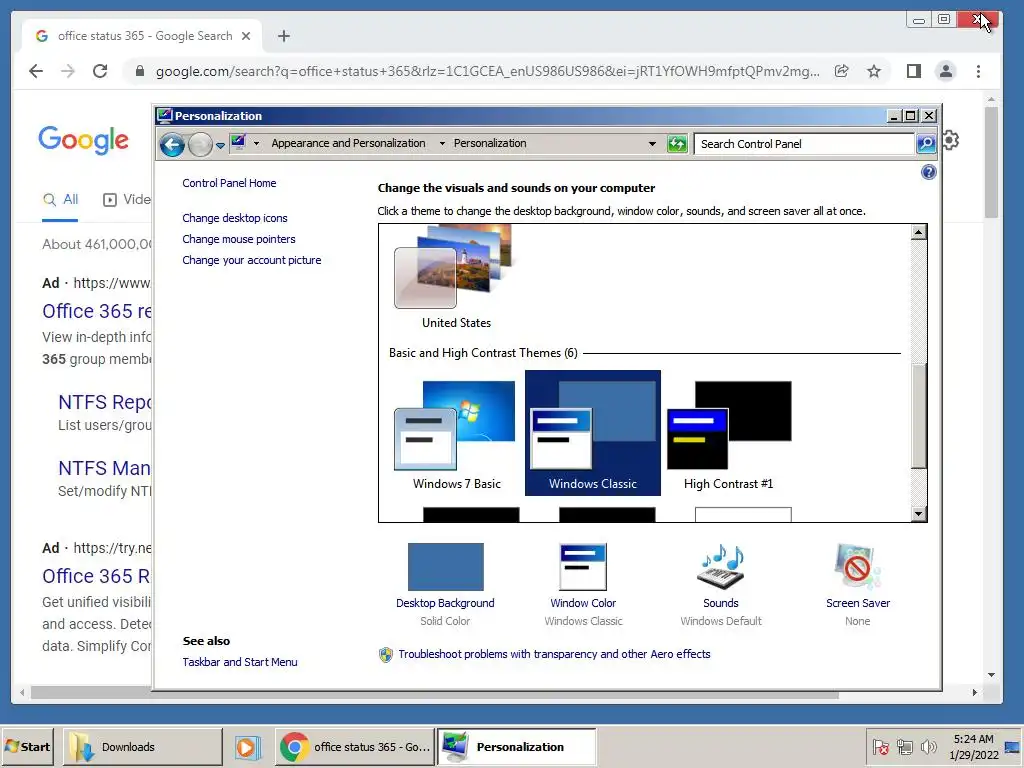The width and height of the screenshot is (1024, 768).
Task: Open Chrome profile avatar
Action: [x=946, y=71]
